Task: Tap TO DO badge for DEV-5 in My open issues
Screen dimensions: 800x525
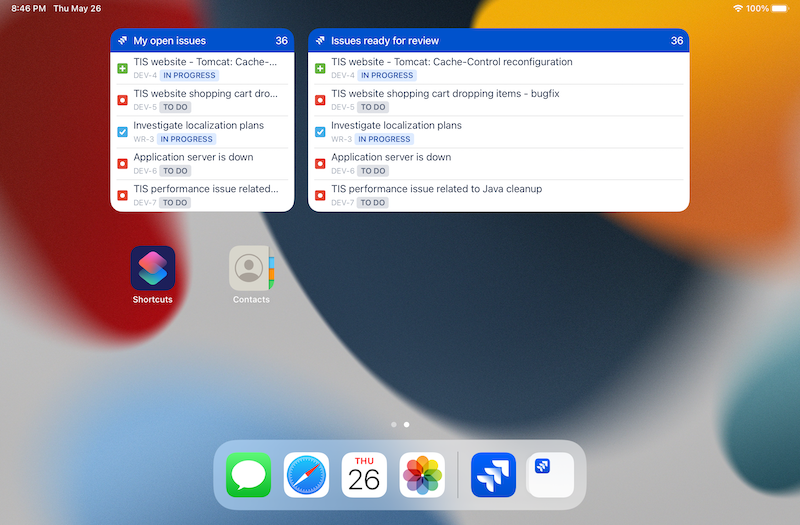Action: [175, 107]
